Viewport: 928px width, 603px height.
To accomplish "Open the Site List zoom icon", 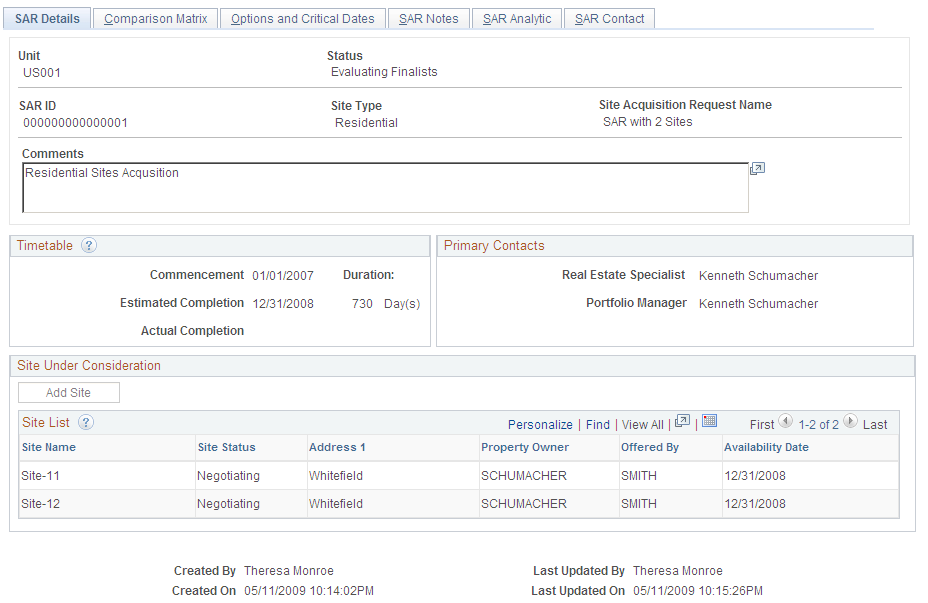I will [x=682, y=421].
